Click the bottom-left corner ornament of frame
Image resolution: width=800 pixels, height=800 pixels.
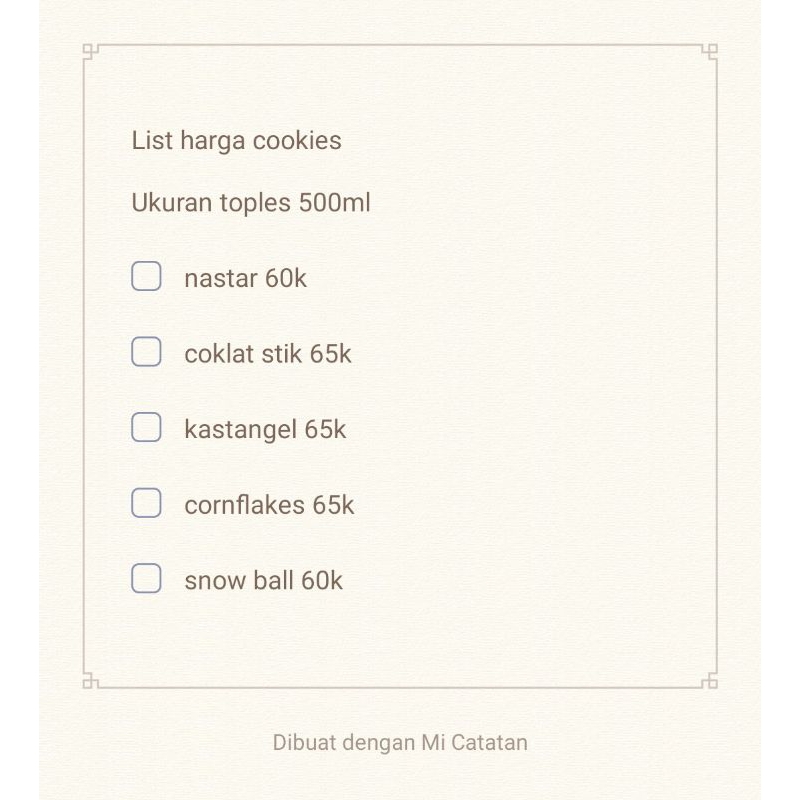pos(90,681)
